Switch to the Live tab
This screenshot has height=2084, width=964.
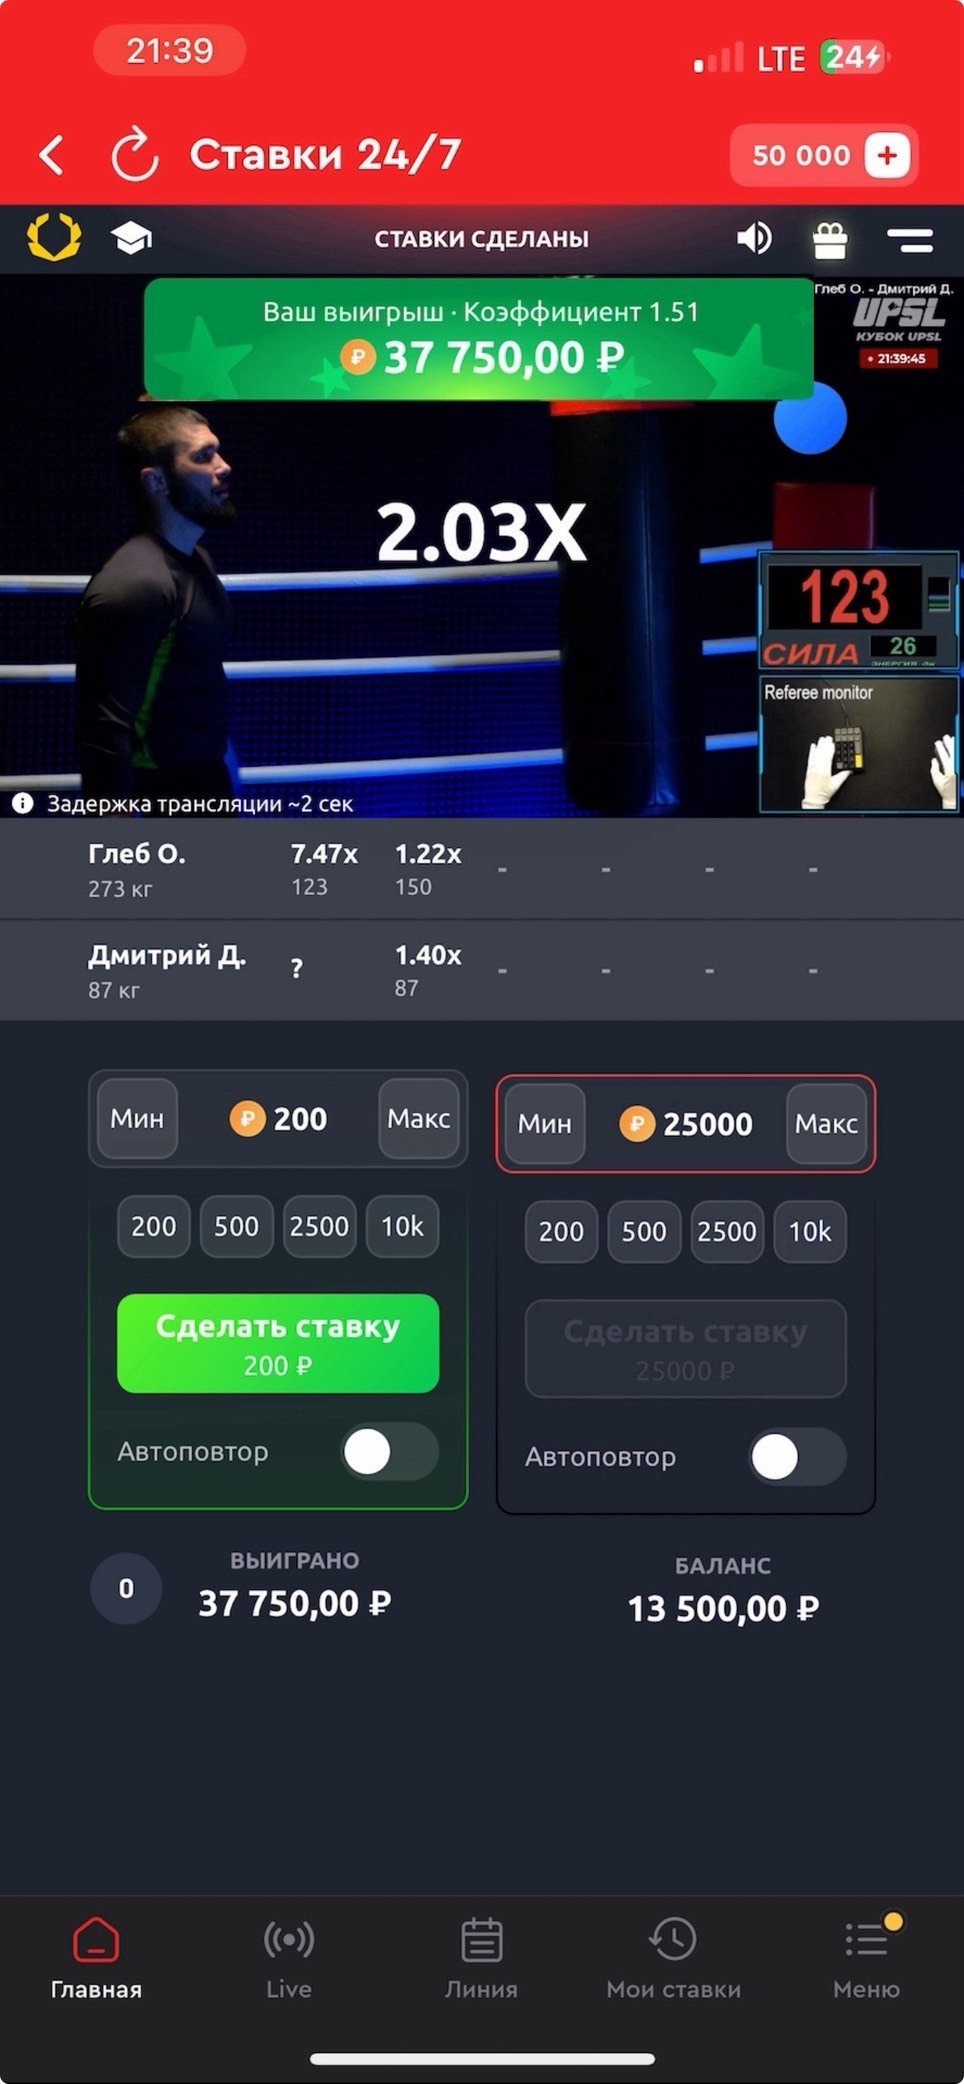pyautogui.click(x=289, y=1958)
